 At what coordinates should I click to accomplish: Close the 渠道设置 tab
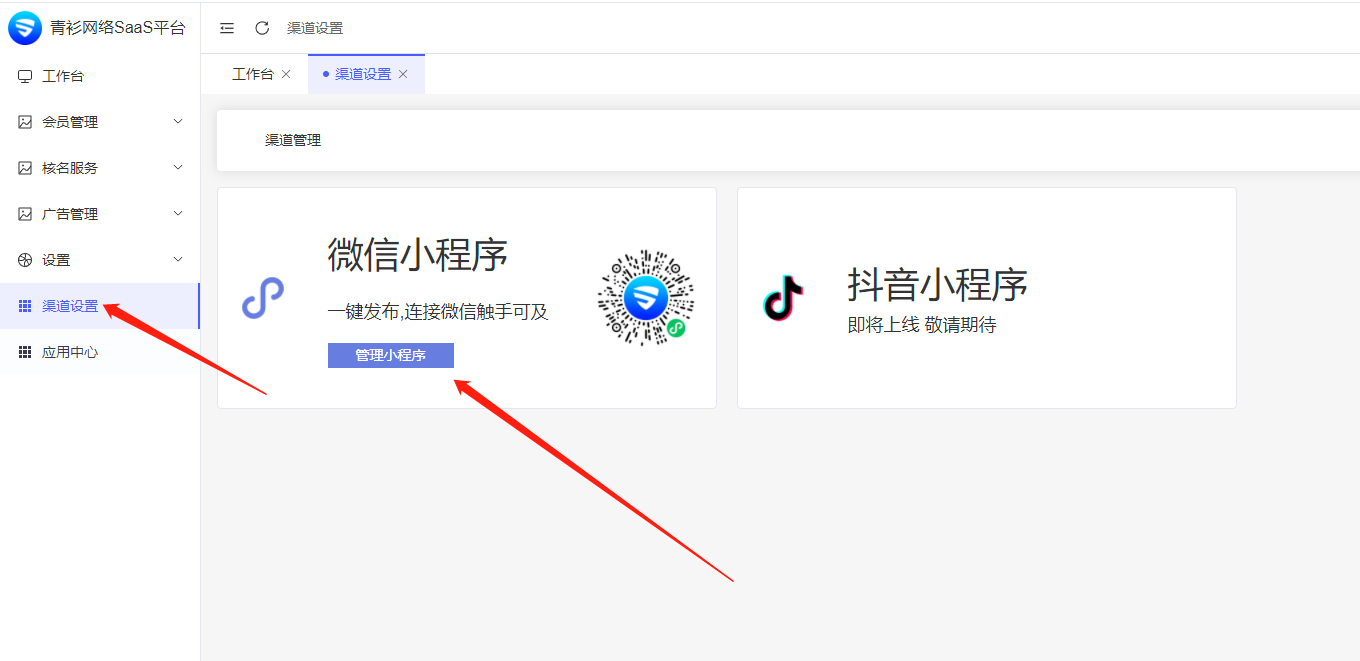click(x=403, y=74)
